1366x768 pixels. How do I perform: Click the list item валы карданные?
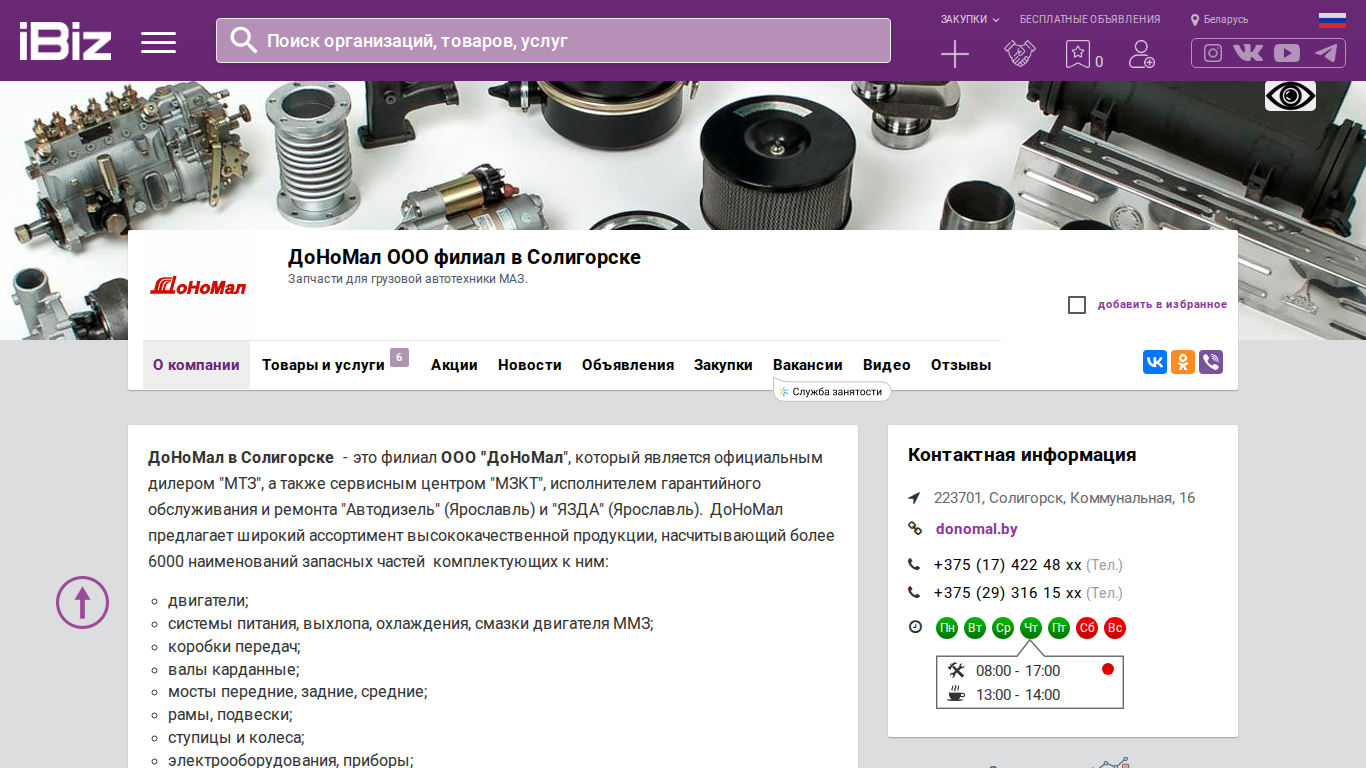click(x=234, y=670)
